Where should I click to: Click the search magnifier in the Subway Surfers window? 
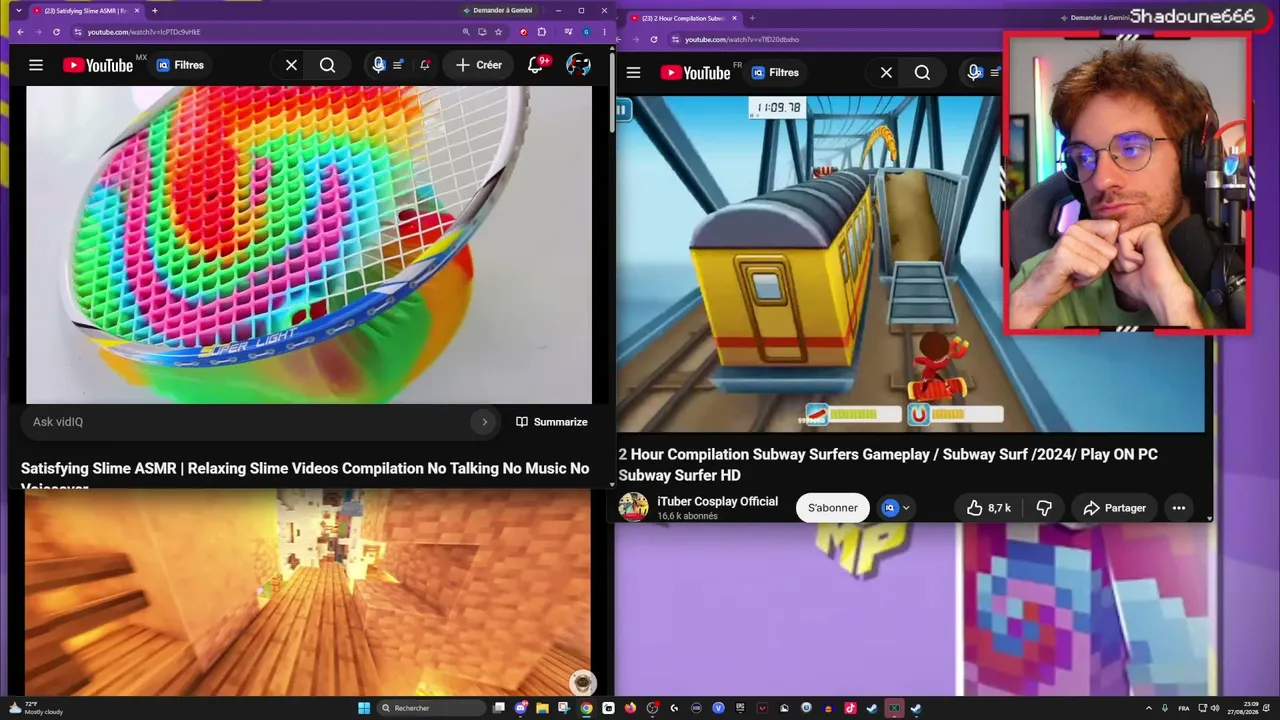(922, 72)
